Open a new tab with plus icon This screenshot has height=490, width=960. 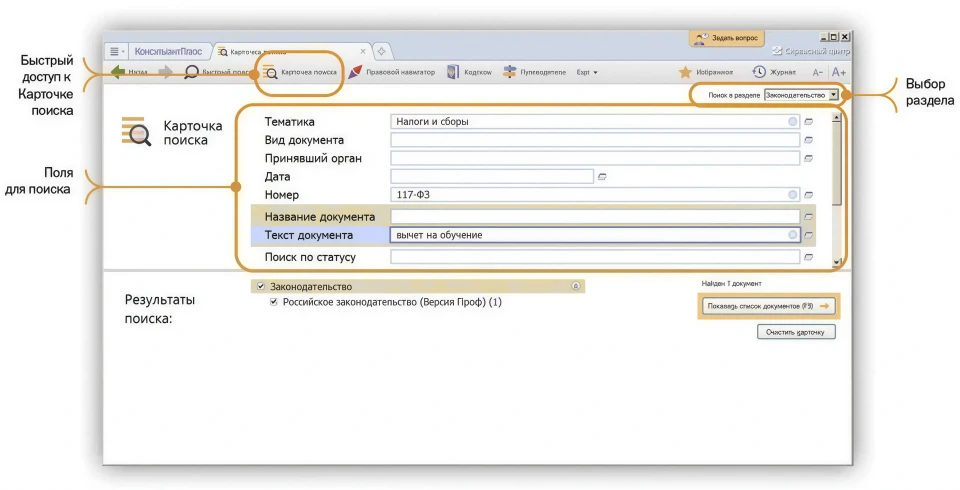[381, 51]
